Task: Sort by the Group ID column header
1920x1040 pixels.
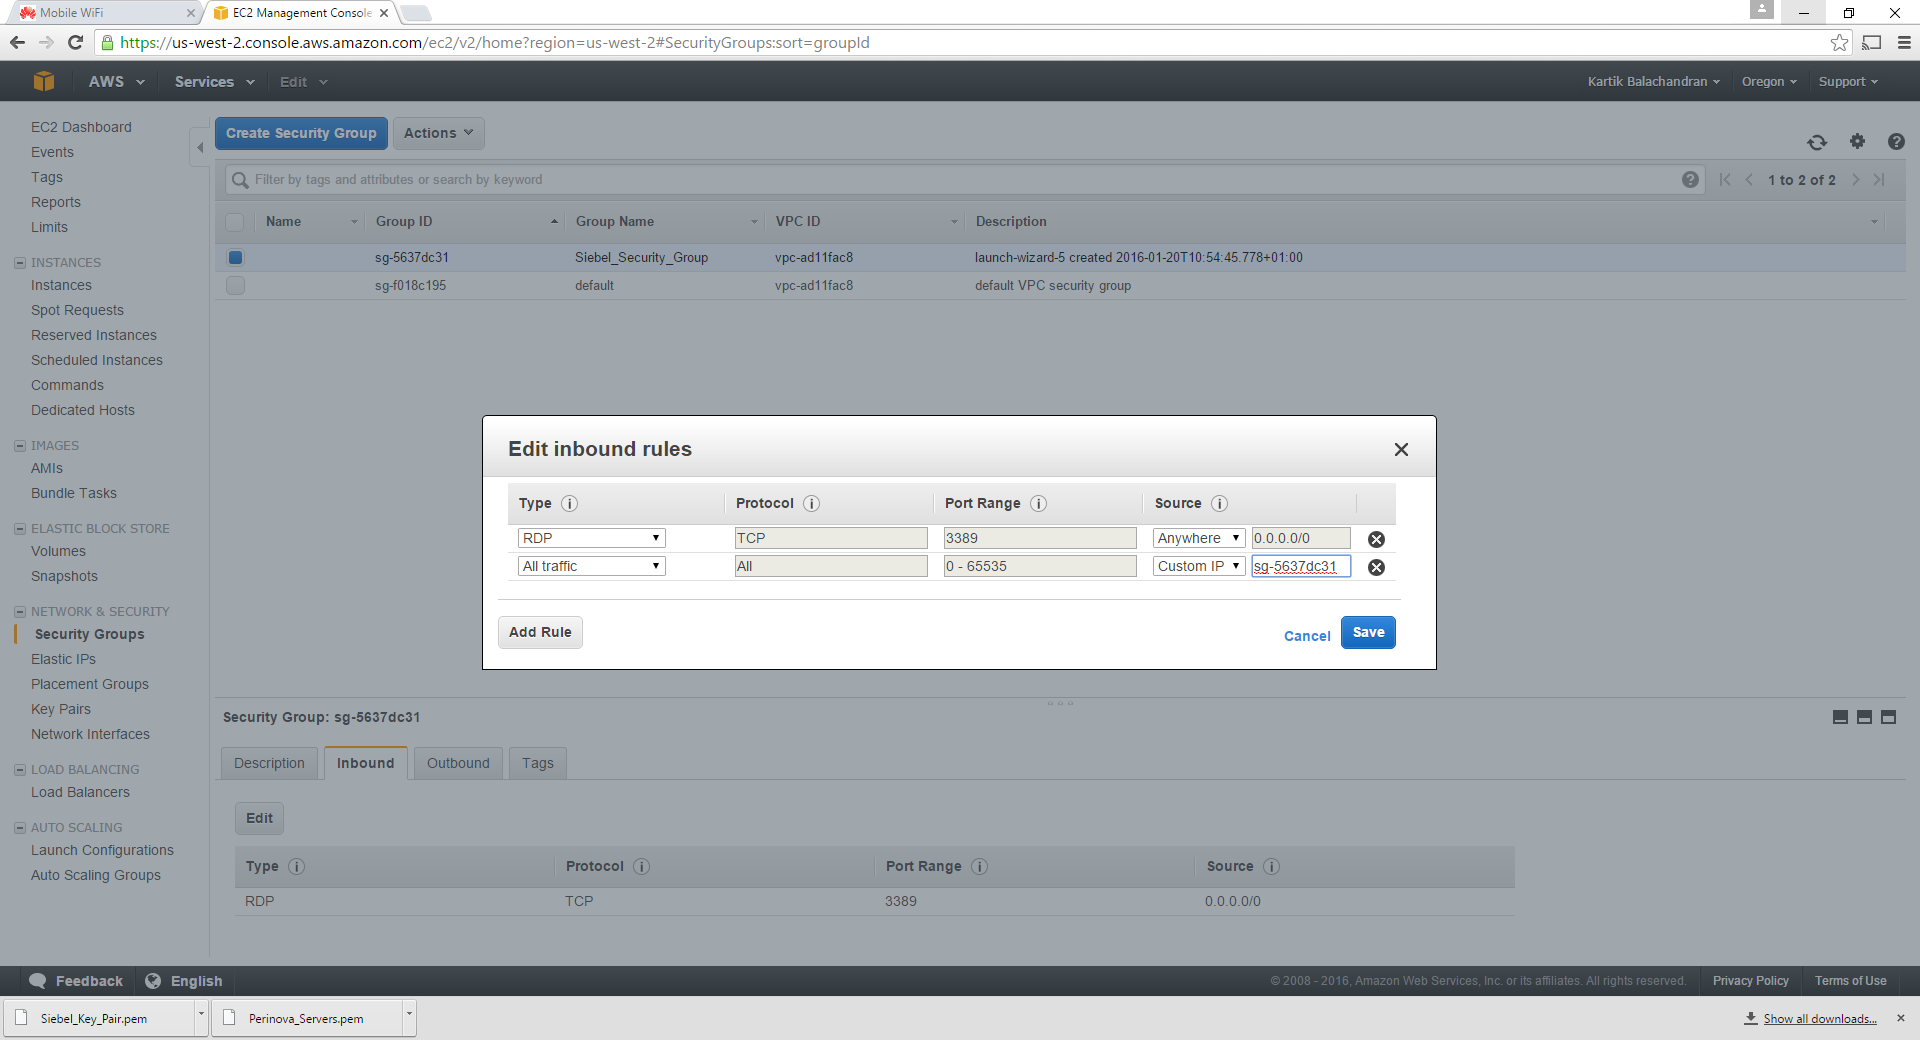Action: (x=465, y=222)
